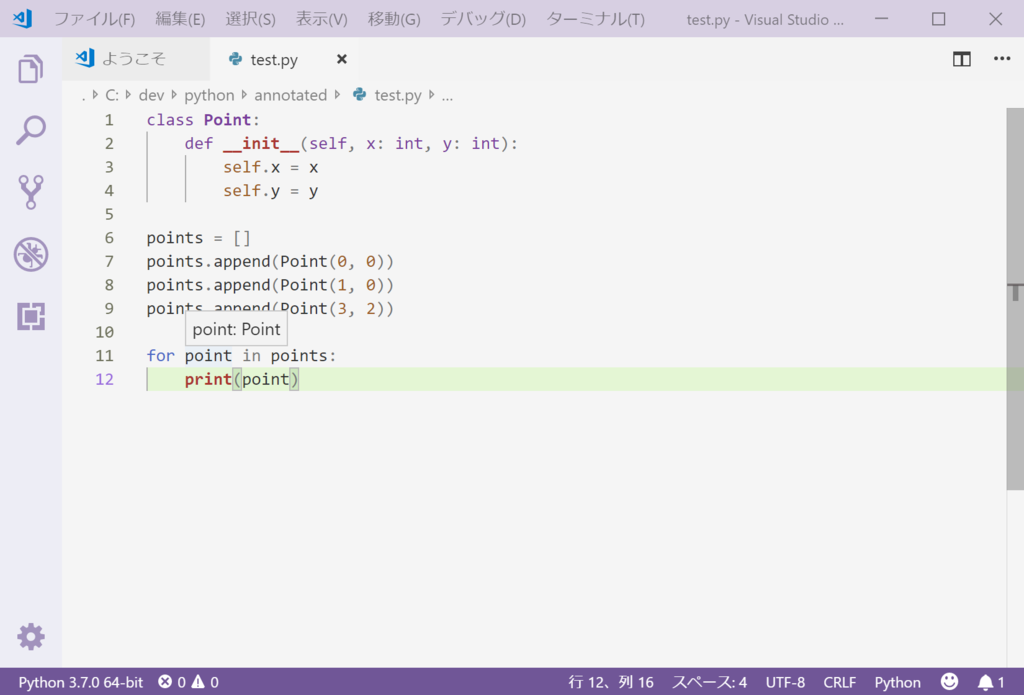The width and height of the screenshot is (1024, 695).
Task: Open the Source Control view
Action: 31,192
